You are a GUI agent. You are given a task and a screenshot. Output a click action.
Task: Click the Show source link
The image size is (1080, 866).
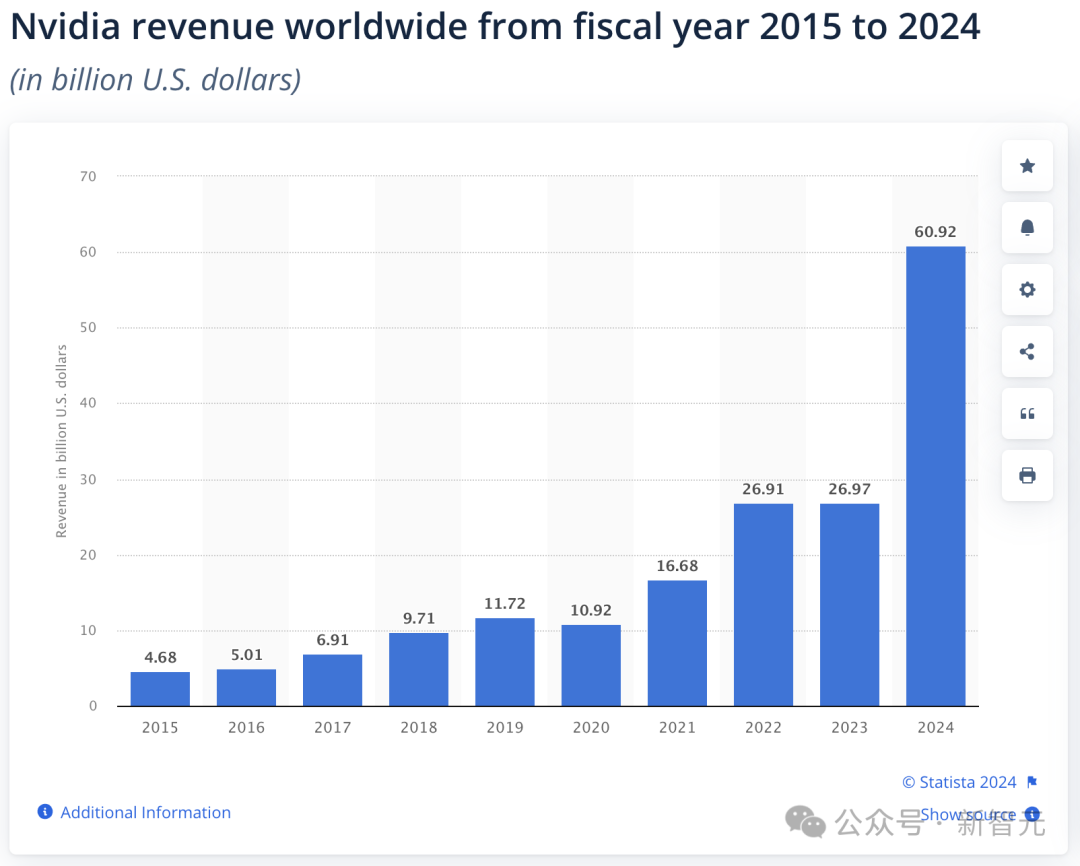point(968,814)
